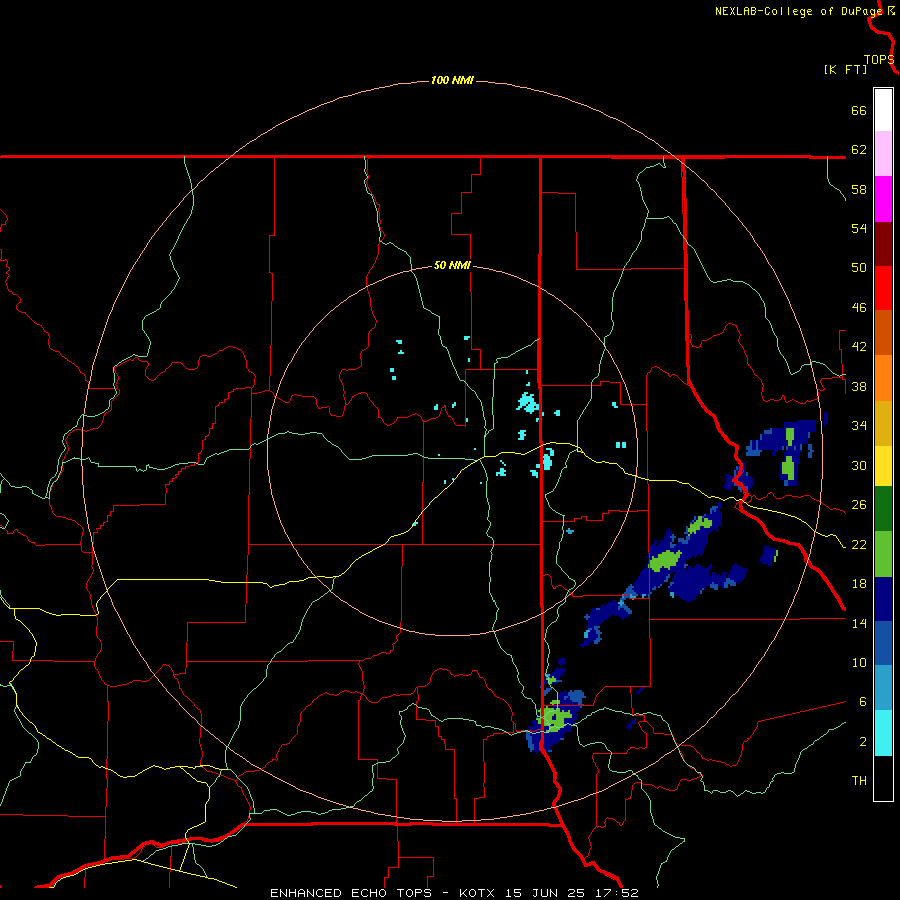Click the legend value '62'
Screen dimensions: 900x900
click(x=859, y=150)
